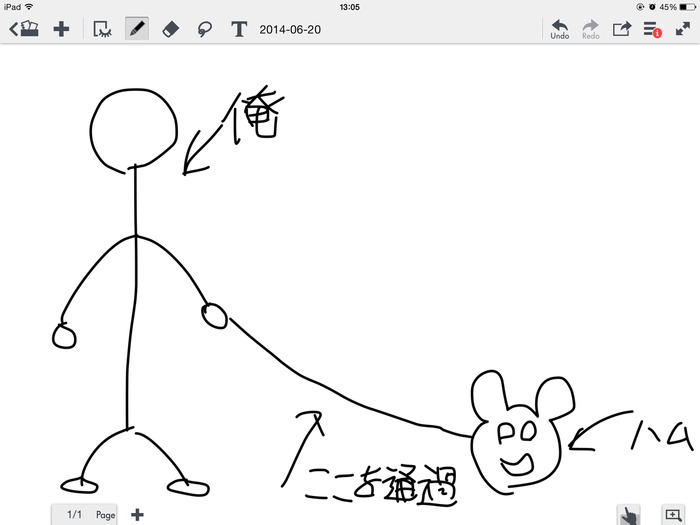Add a new page at the bottom
The height and width of the screenshot is (525, 700).
(x=138, y=515)
